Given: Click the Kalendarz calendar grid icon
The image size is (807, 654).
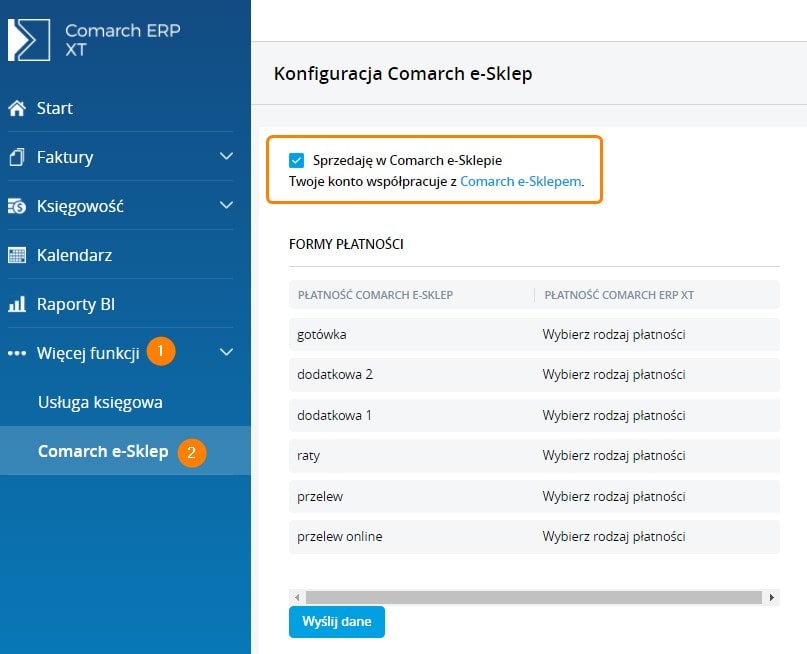Looking at the screenshot, I should 17,255.
